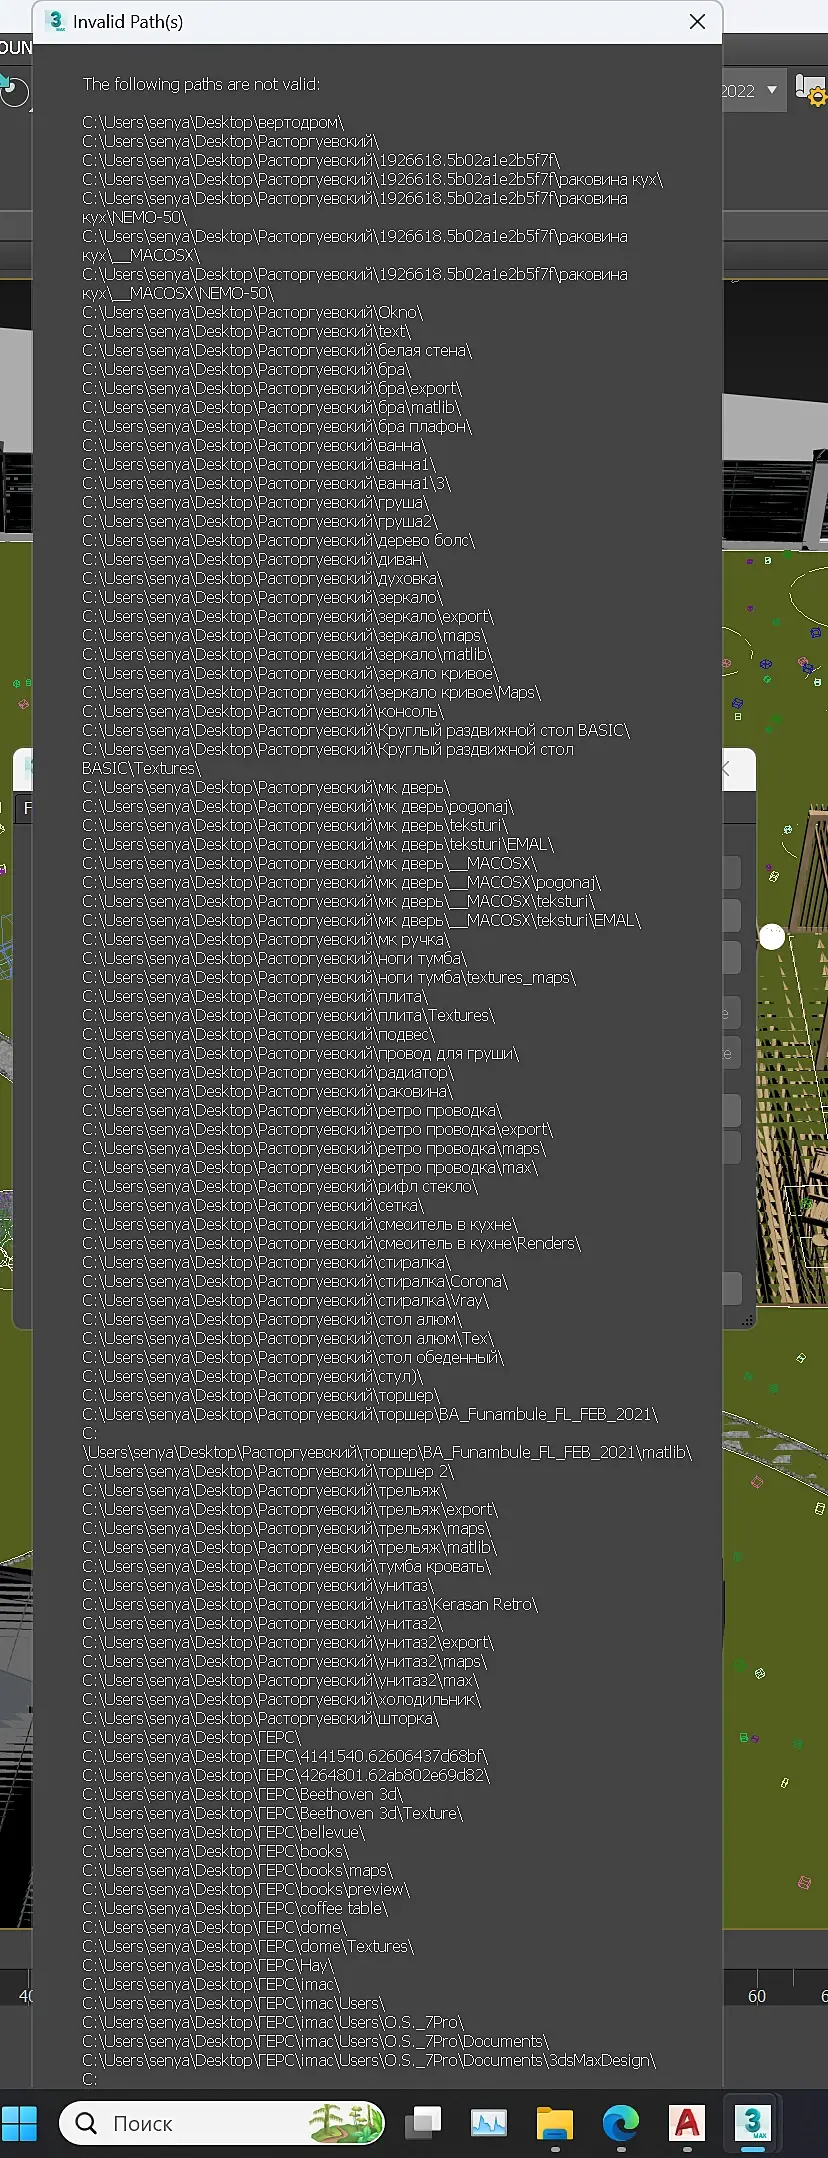Select the path ending in 'стол обеденный\'
The width and height of the screenshot is (828, 2158).
[x=293, y=1357]
